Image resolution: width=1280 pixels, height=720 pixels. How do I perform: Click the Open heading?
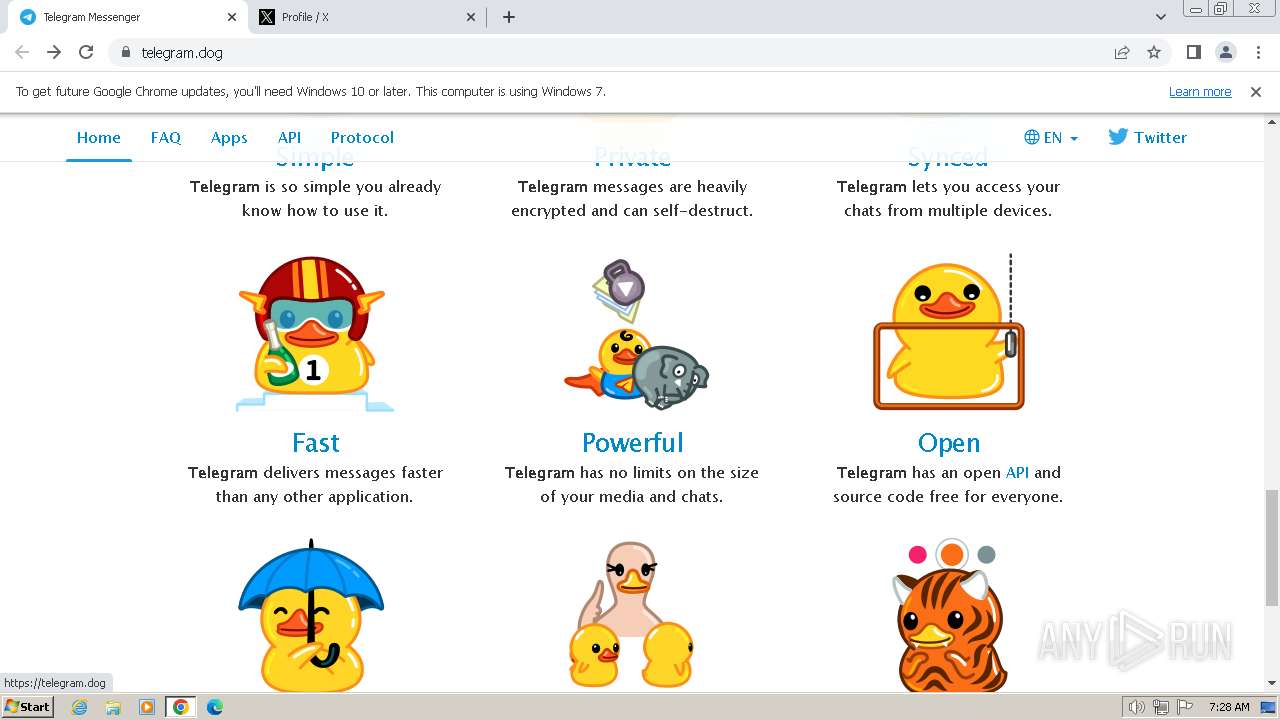point(949,443)
